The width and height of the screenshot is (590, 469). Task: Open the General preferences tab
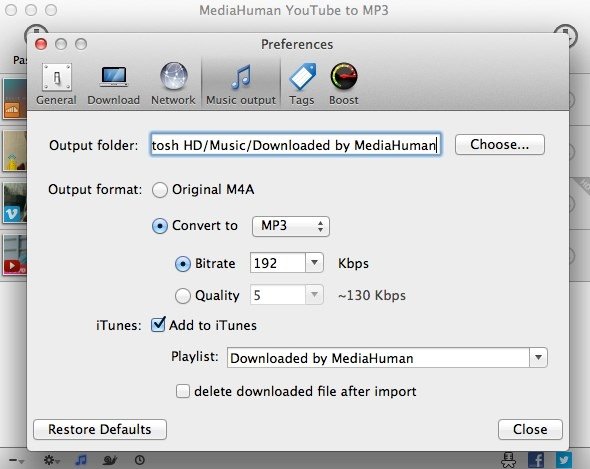[56, 84]
